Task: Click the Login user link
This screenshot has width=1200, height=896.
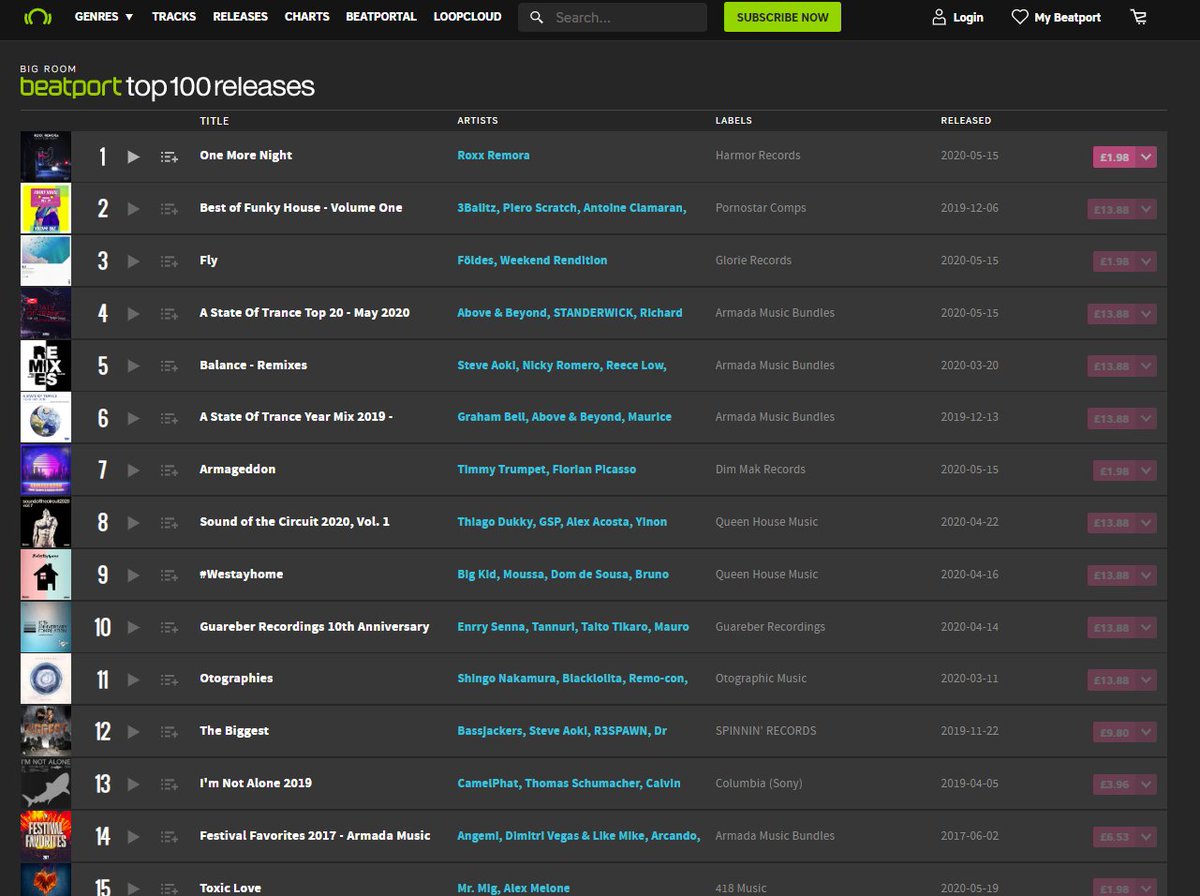Action: [957, 17]
